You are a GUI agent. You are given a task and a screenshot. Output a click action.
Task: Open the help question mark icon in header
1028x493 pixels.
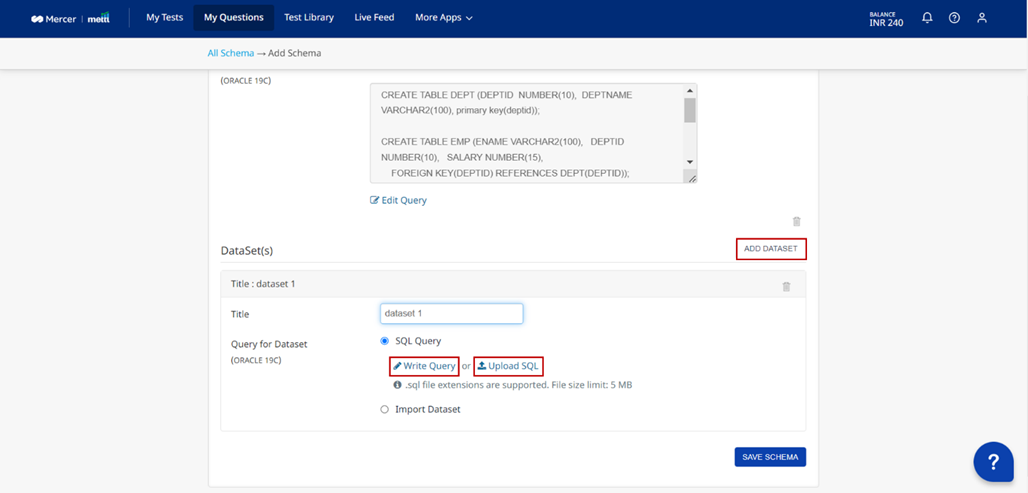tap(955, 18)
